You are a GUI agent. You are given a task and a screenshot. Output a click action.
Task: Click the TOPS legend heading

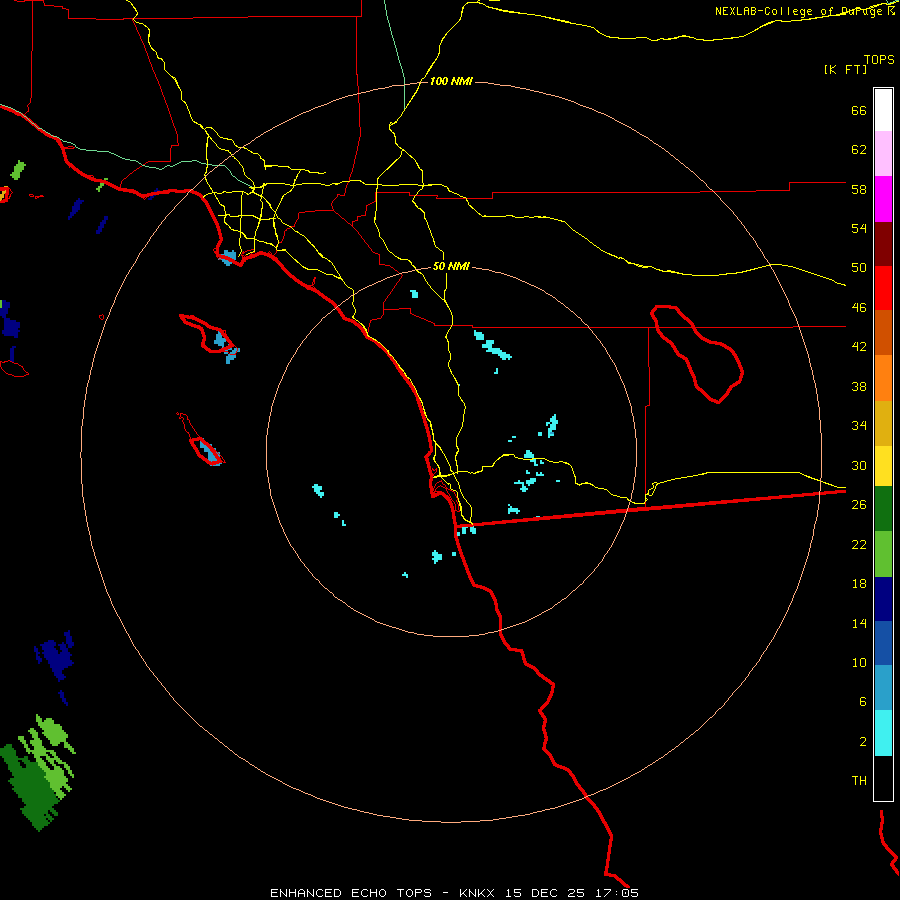tap(879, 59)
